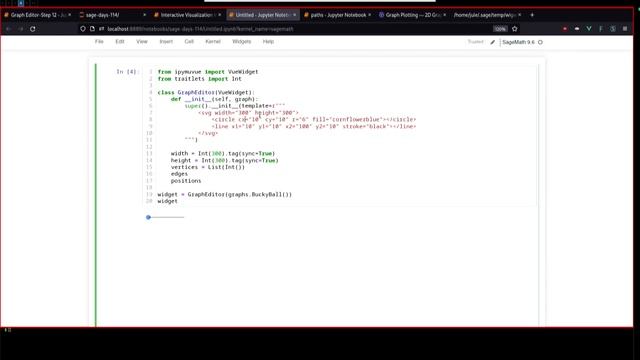Open the tracking protection shield icon
This screenshot has height=360, width=640.
(83, 29)
